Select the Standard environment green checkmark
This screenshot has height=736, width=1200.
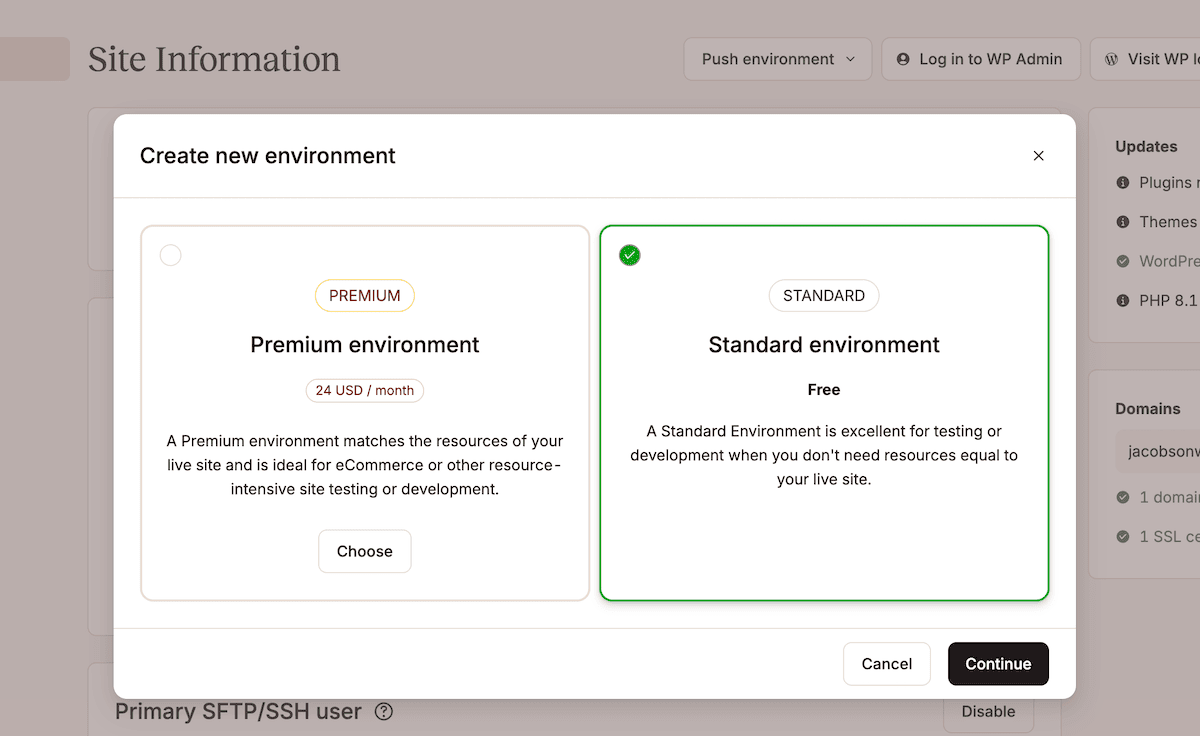[630, 255]
